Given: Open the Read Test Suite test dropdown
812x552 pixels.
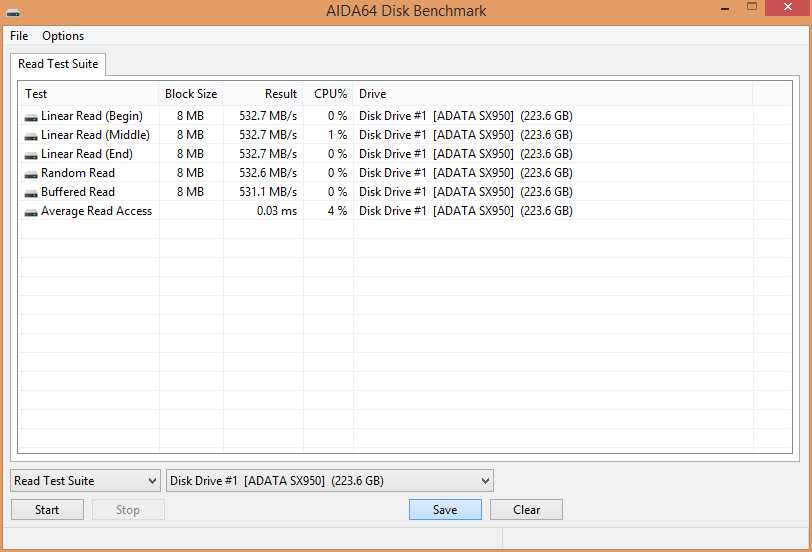Looking at the screenshot, I should click(x=85, y=481).
